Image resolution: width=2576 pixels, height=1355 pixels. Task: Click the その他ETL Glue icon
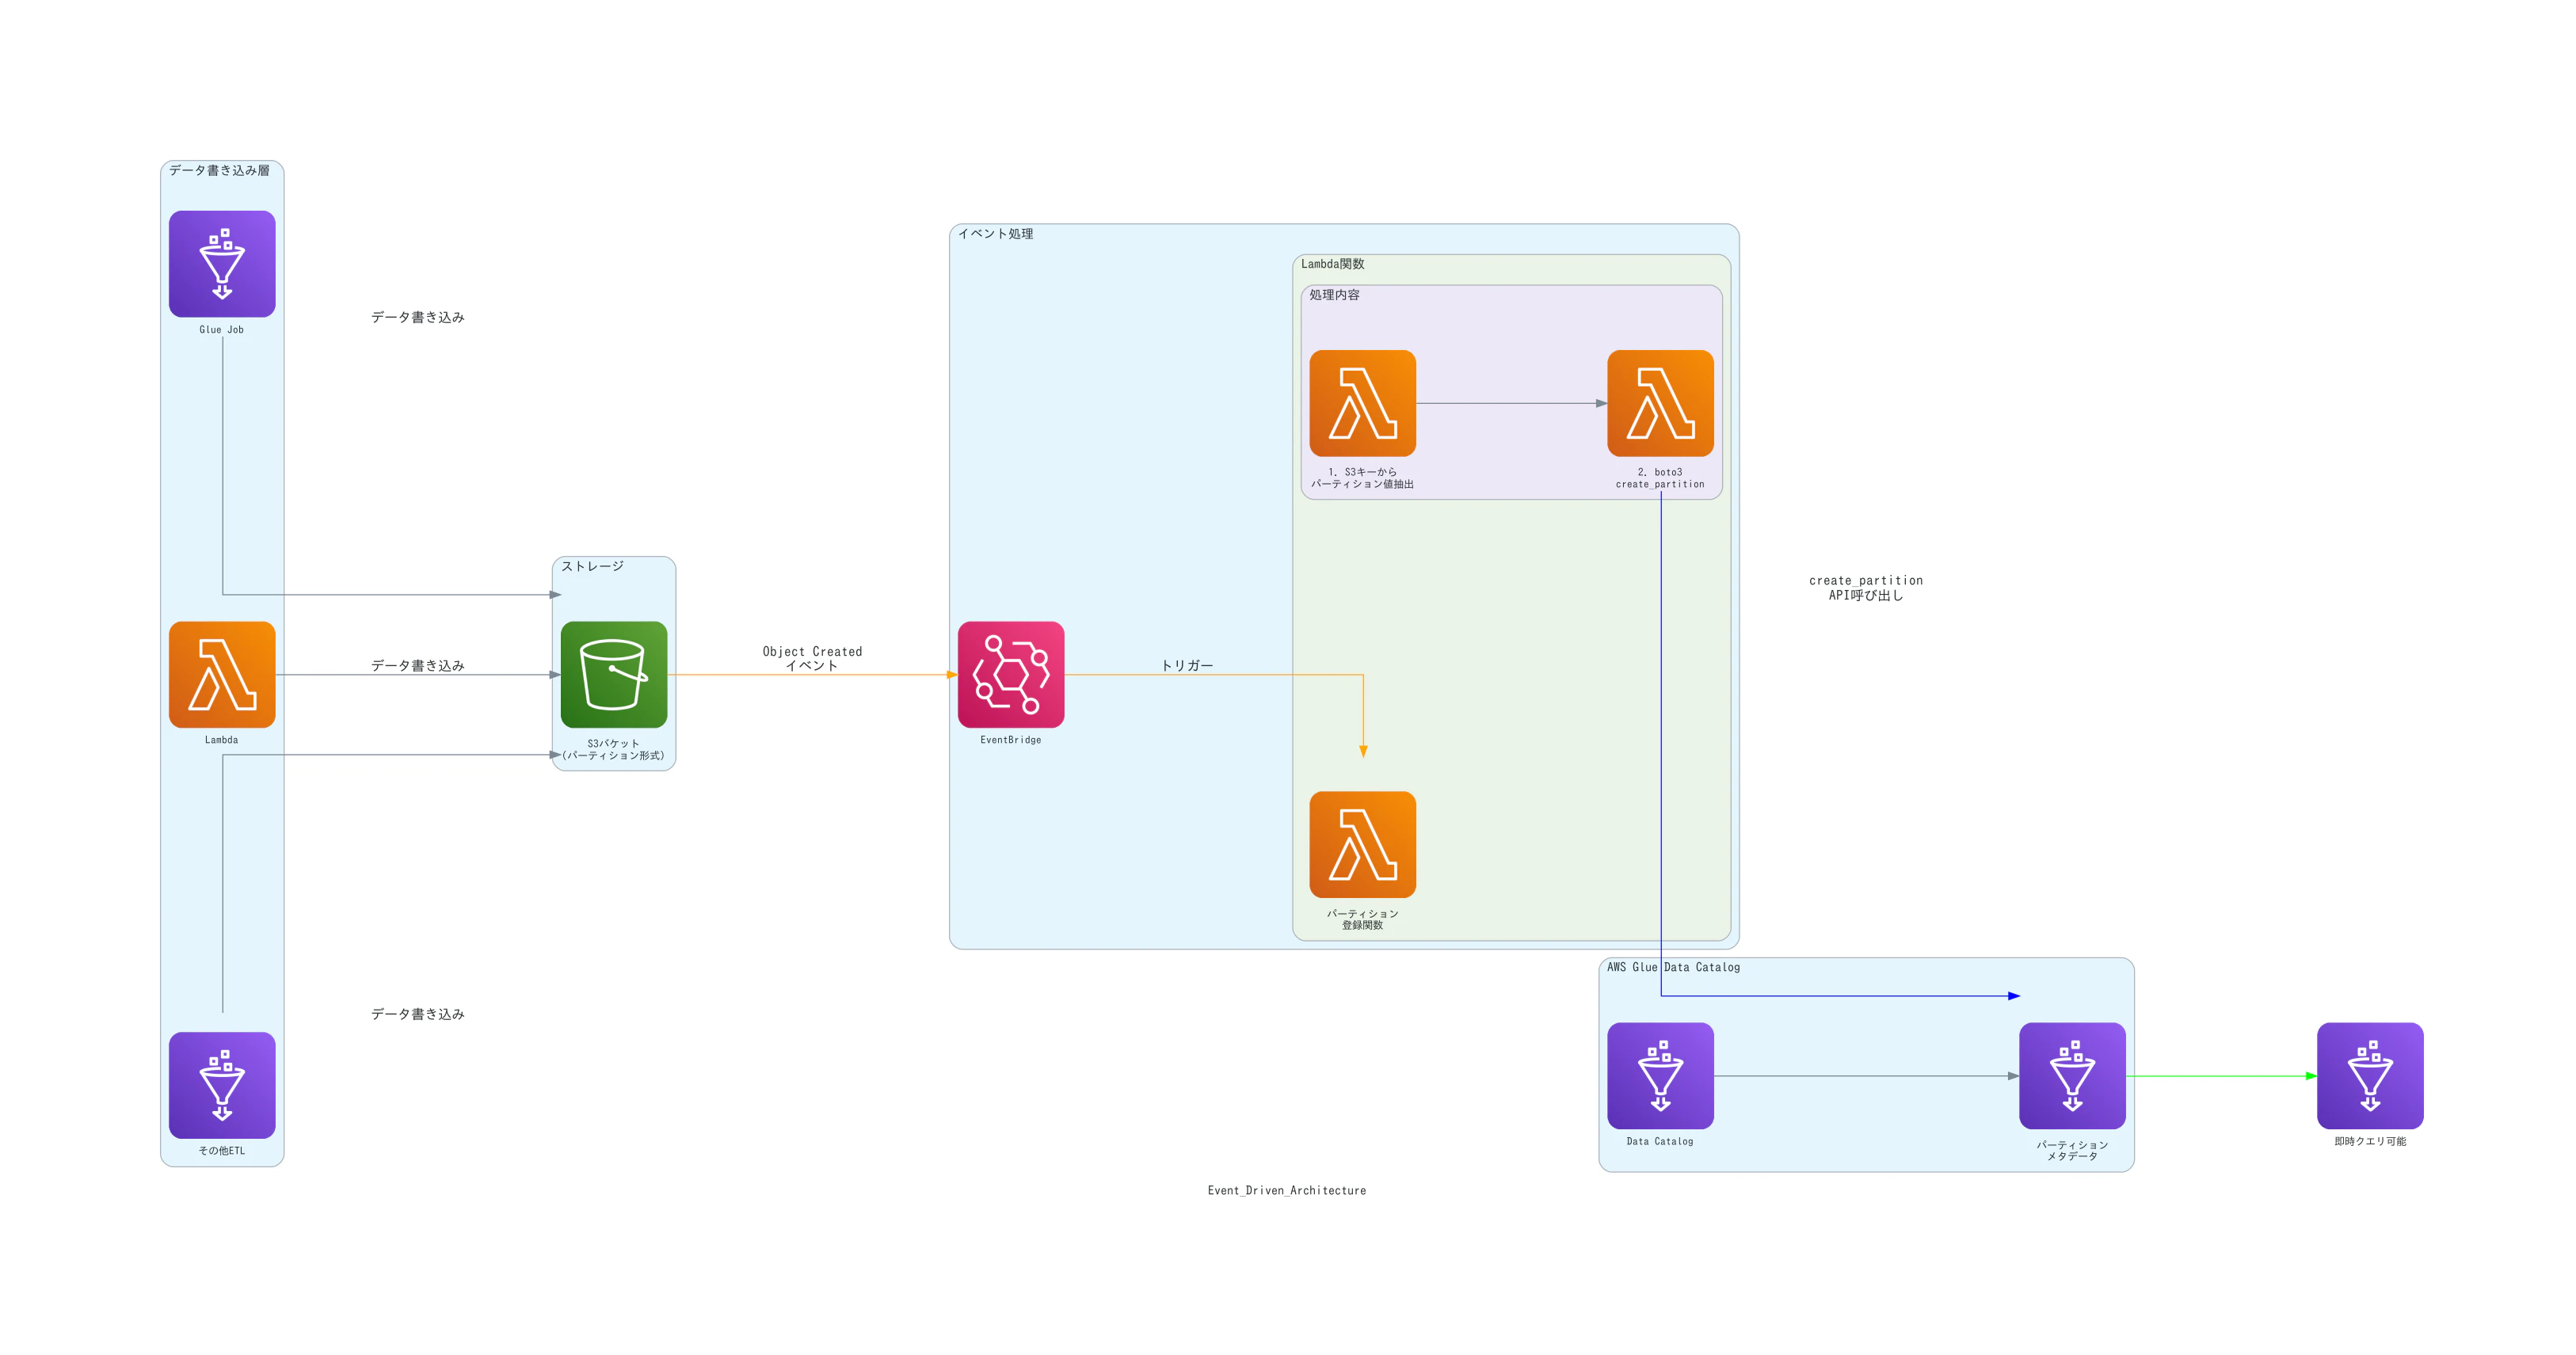pyautogui.click(x=222, y=1085)
